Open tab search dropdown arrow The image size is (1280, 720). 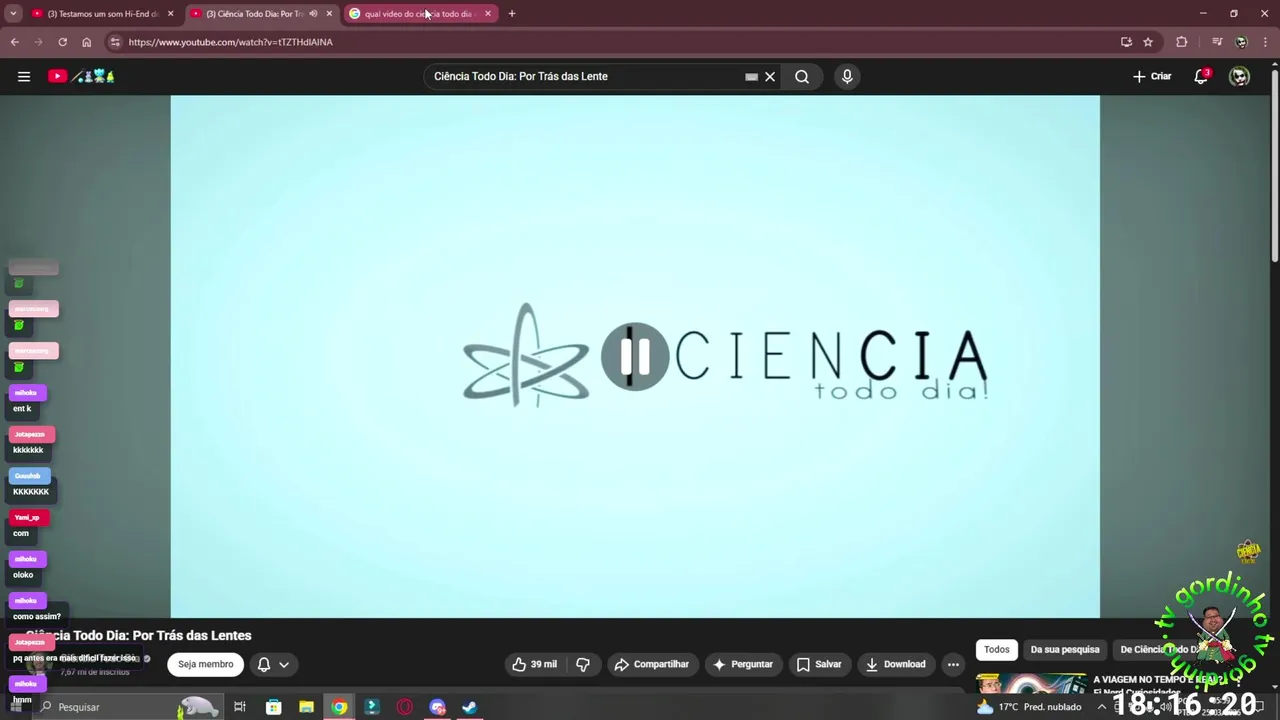[x=13, y=14]
